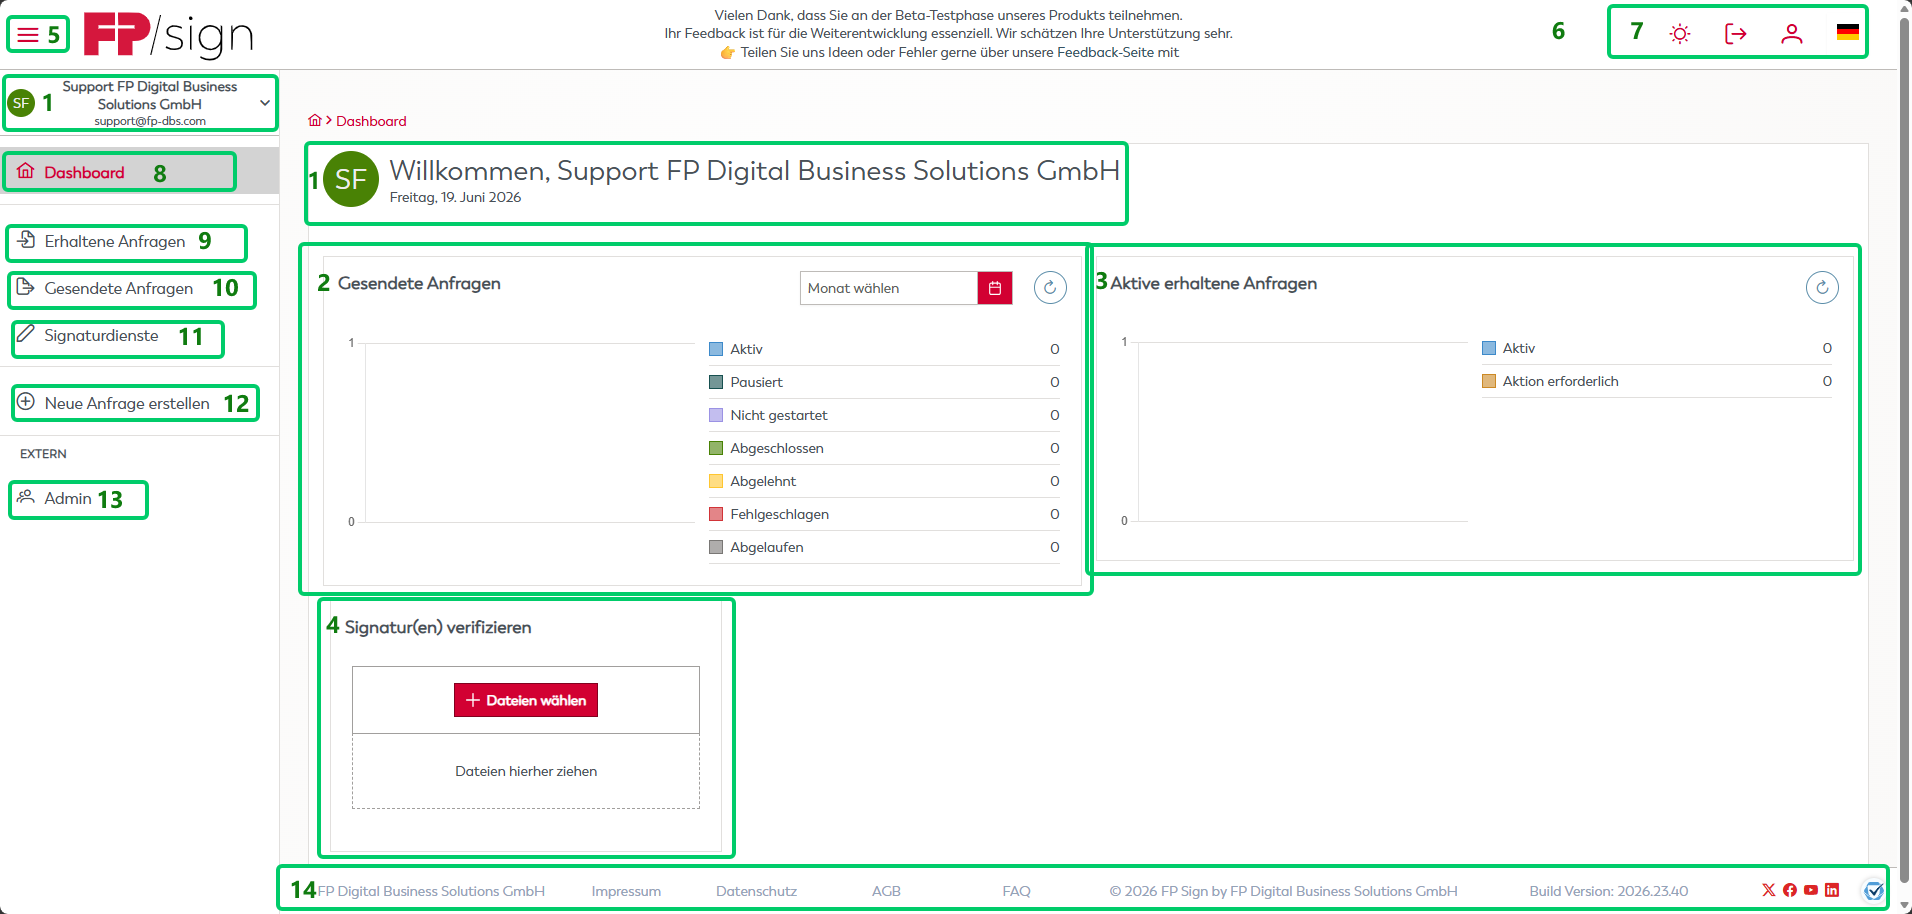1912x914 pixels.
Task: Open the Dashboard breadcrumb link
Action: click(371, 121)
